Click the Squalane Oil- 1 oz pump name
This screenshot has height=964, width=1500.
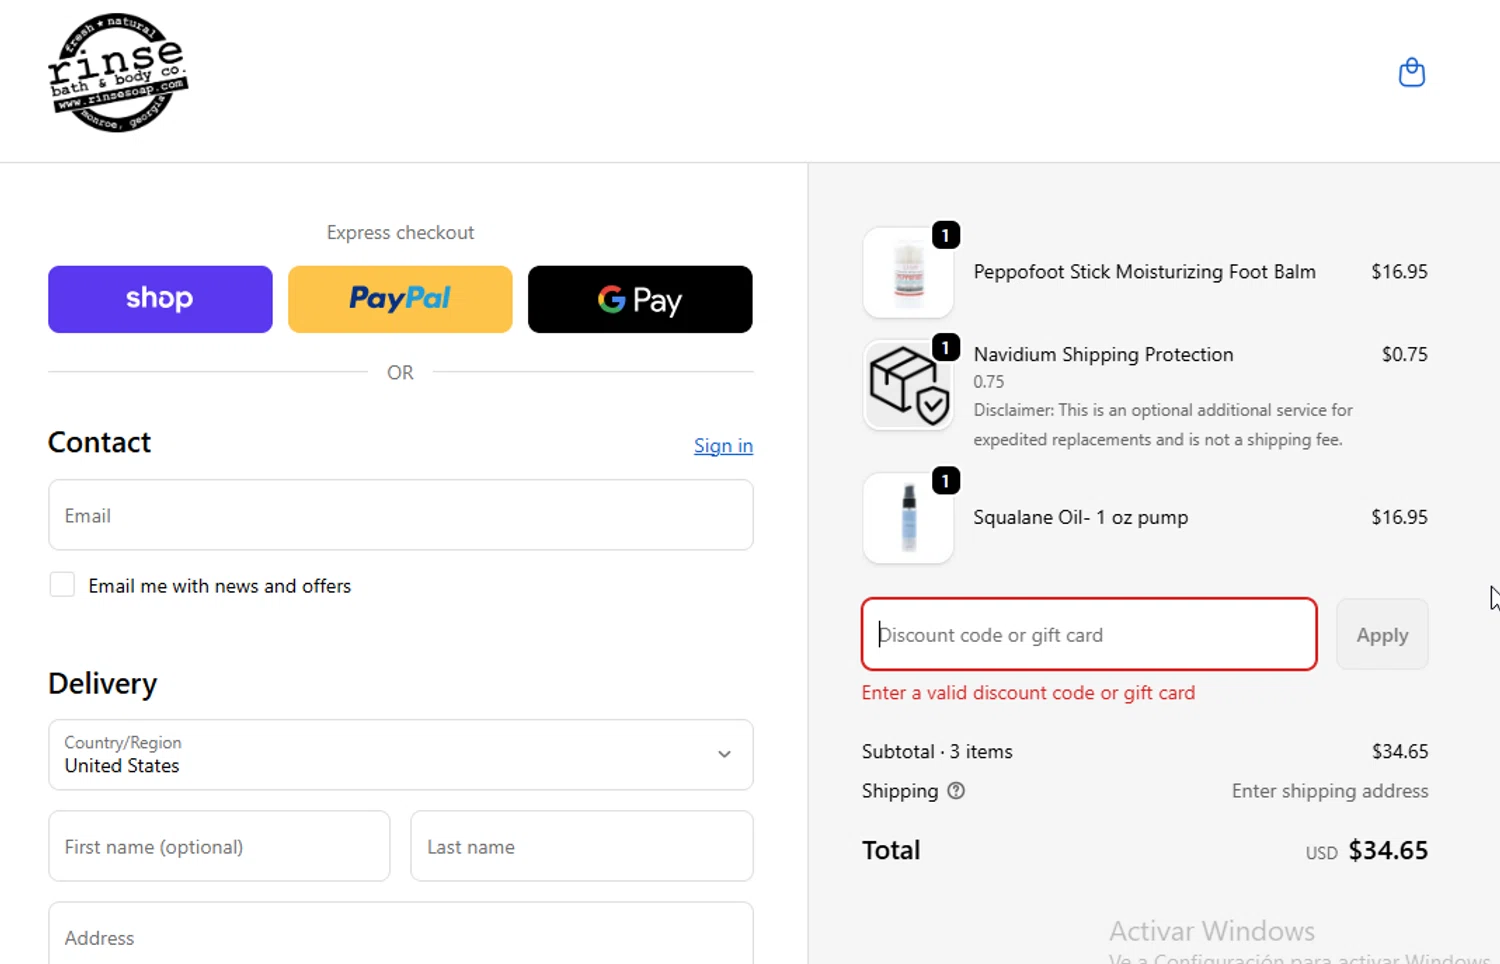pos(1081,518)
